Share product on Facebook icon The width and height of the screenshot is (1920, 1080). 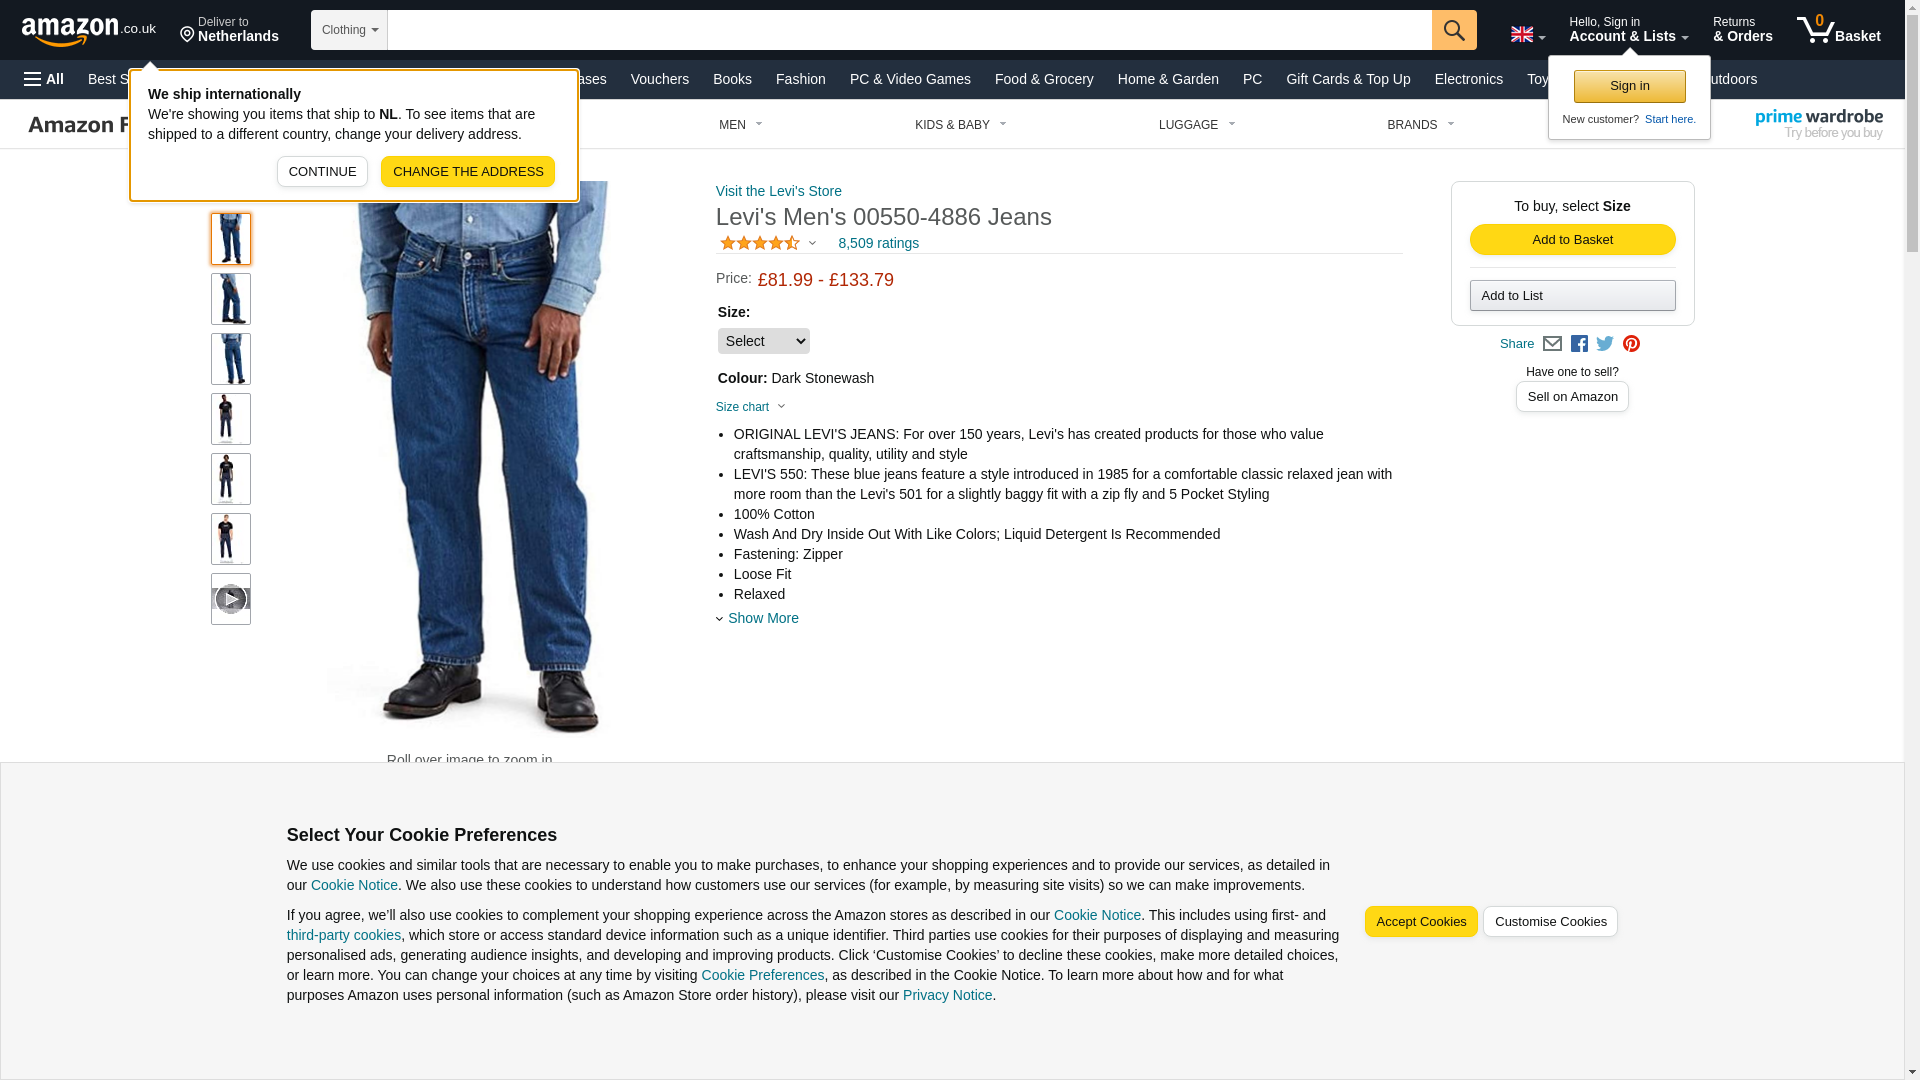1579,344
